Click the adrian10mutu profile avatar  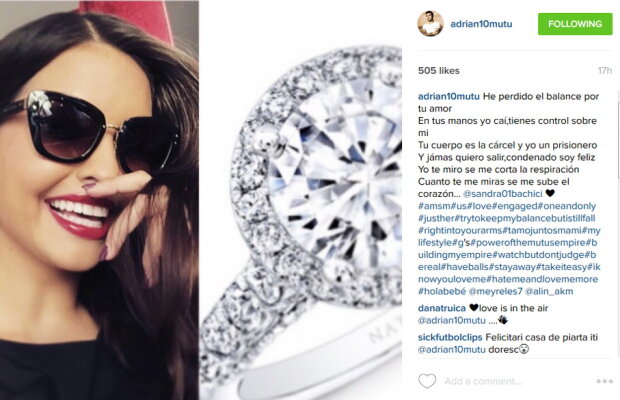(x=431, y=24)
